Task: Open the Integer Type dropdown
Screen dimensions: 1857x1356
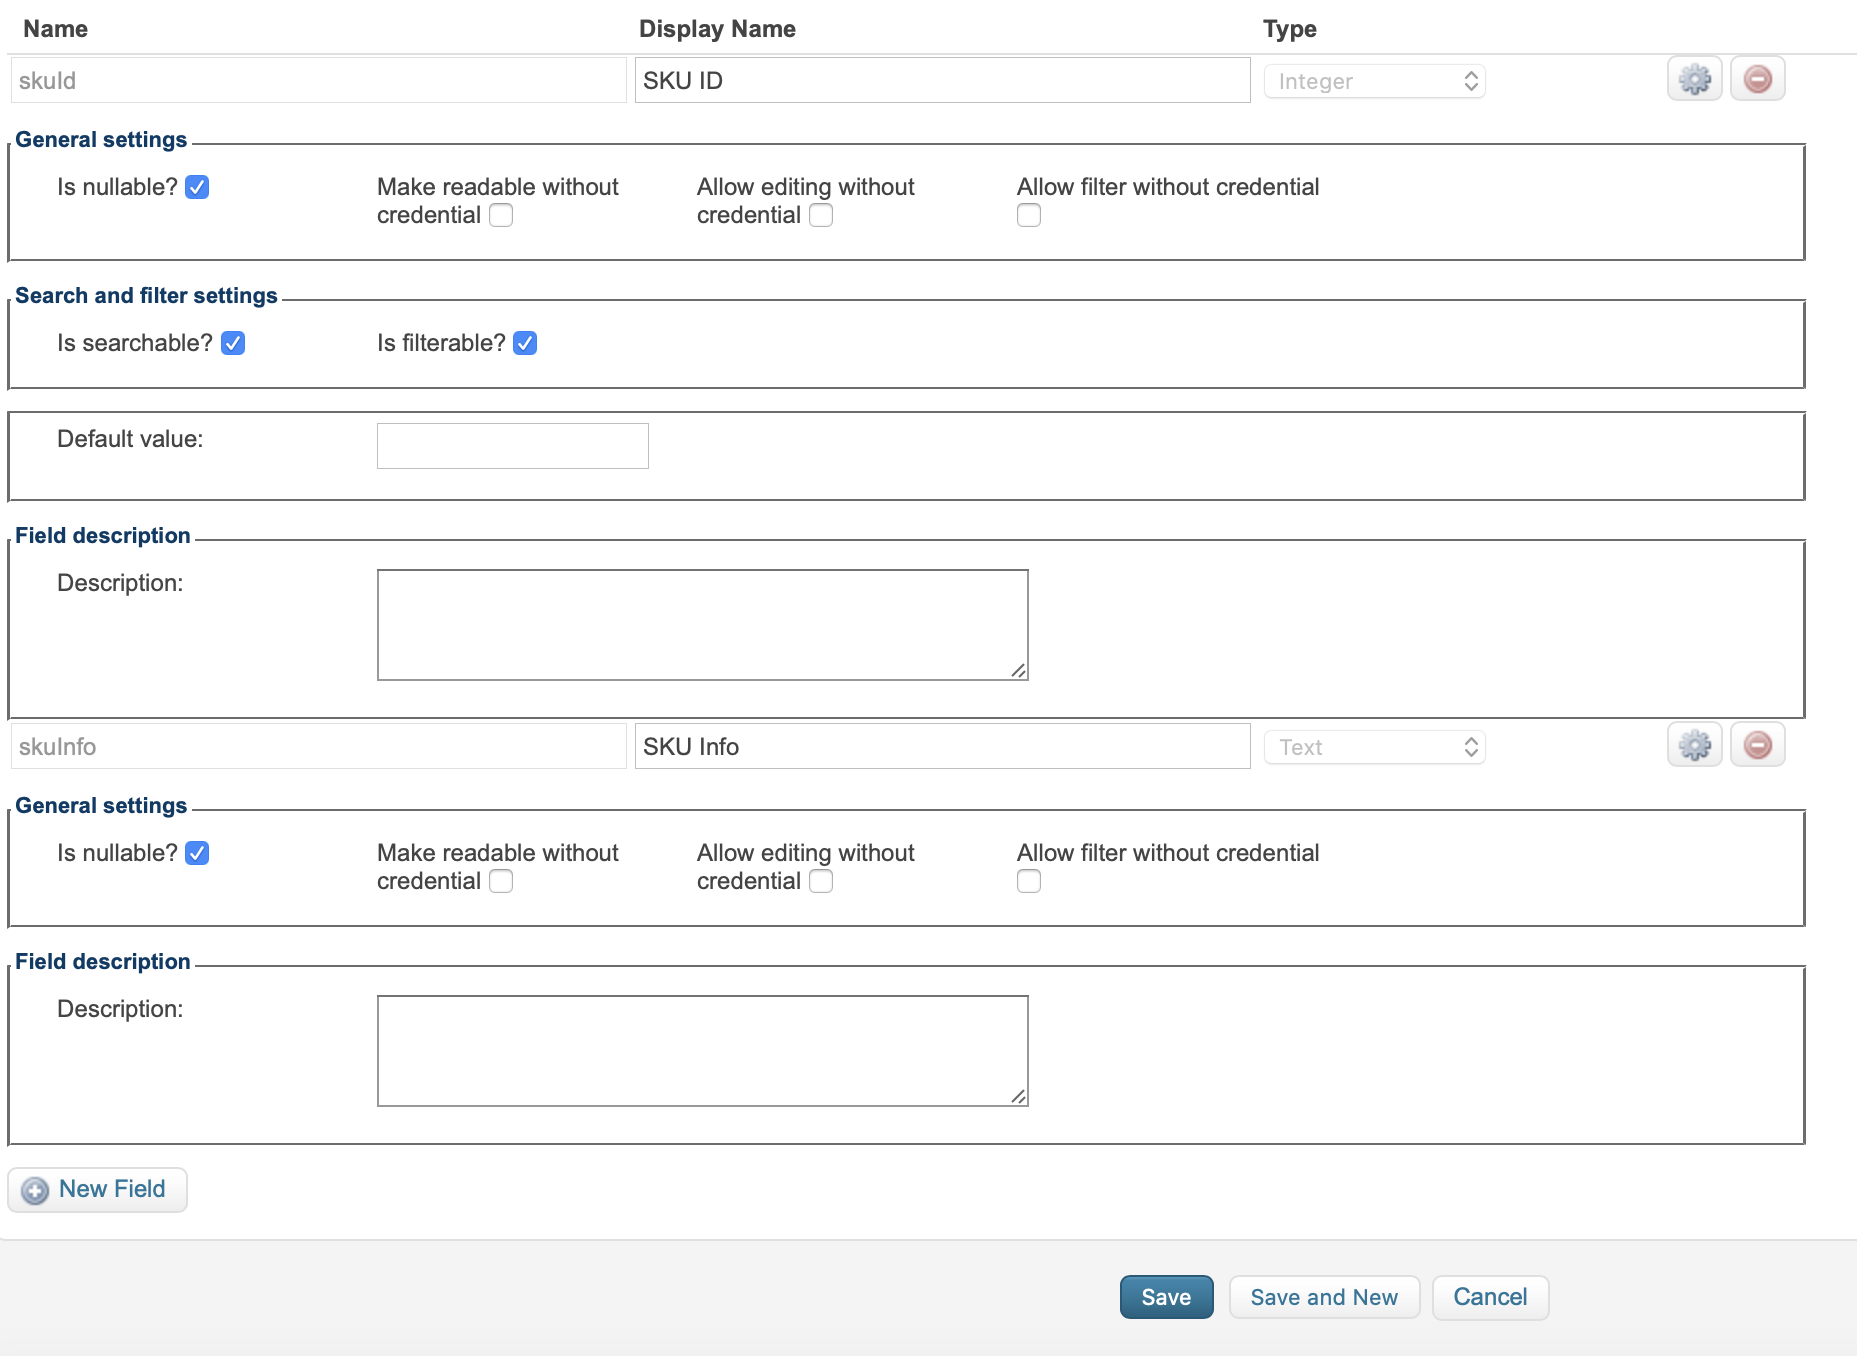Action: pyautogui.click(x=1373, y=80)
